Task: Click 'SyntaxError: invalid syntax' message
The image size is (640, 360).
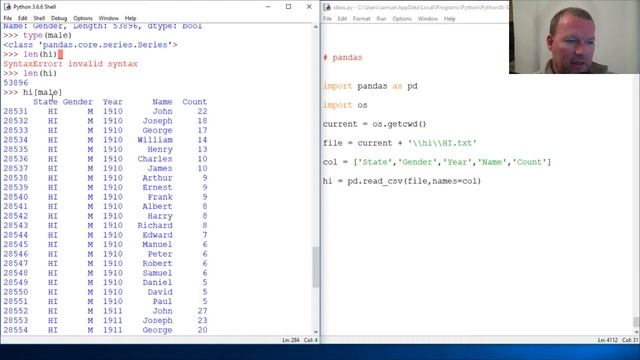Action: point(71,64)
